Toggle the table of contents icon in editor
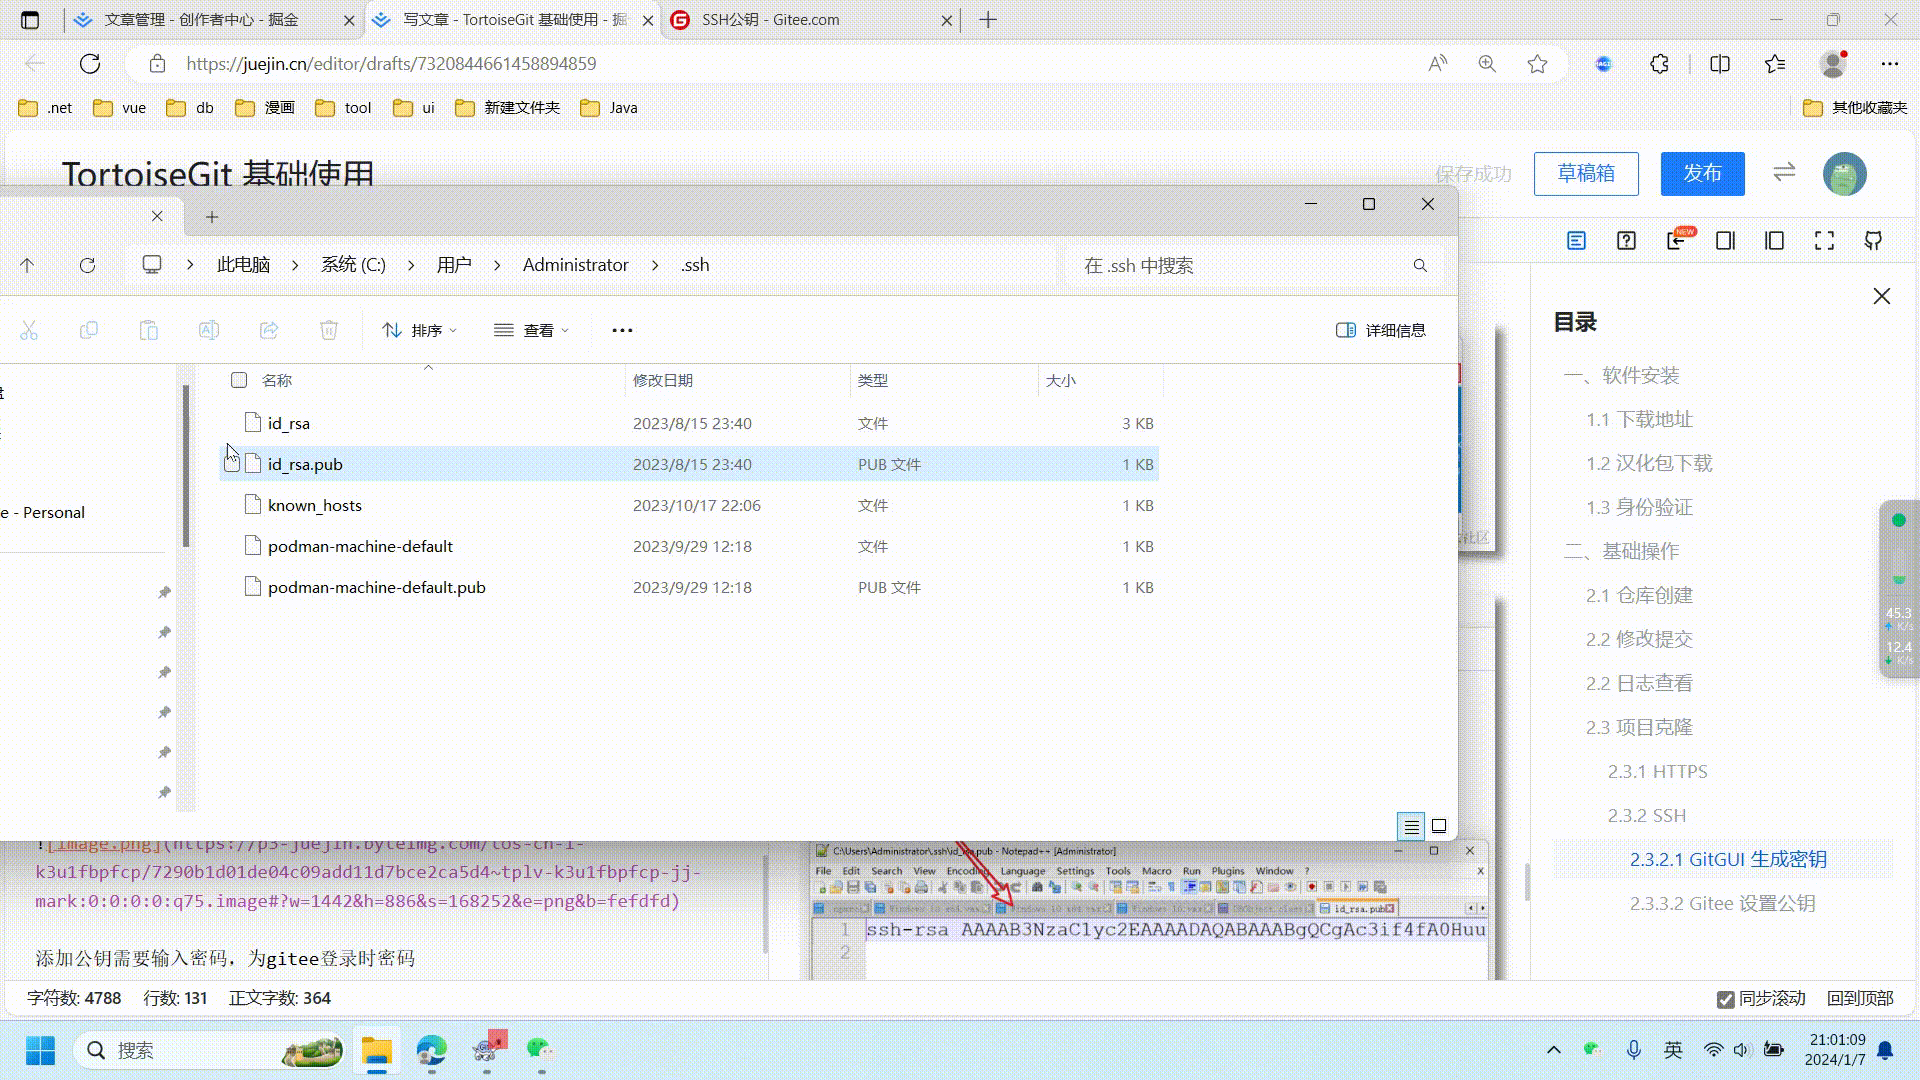Viewport: 1920px width, 1080px height. (x=1577, y=240)
